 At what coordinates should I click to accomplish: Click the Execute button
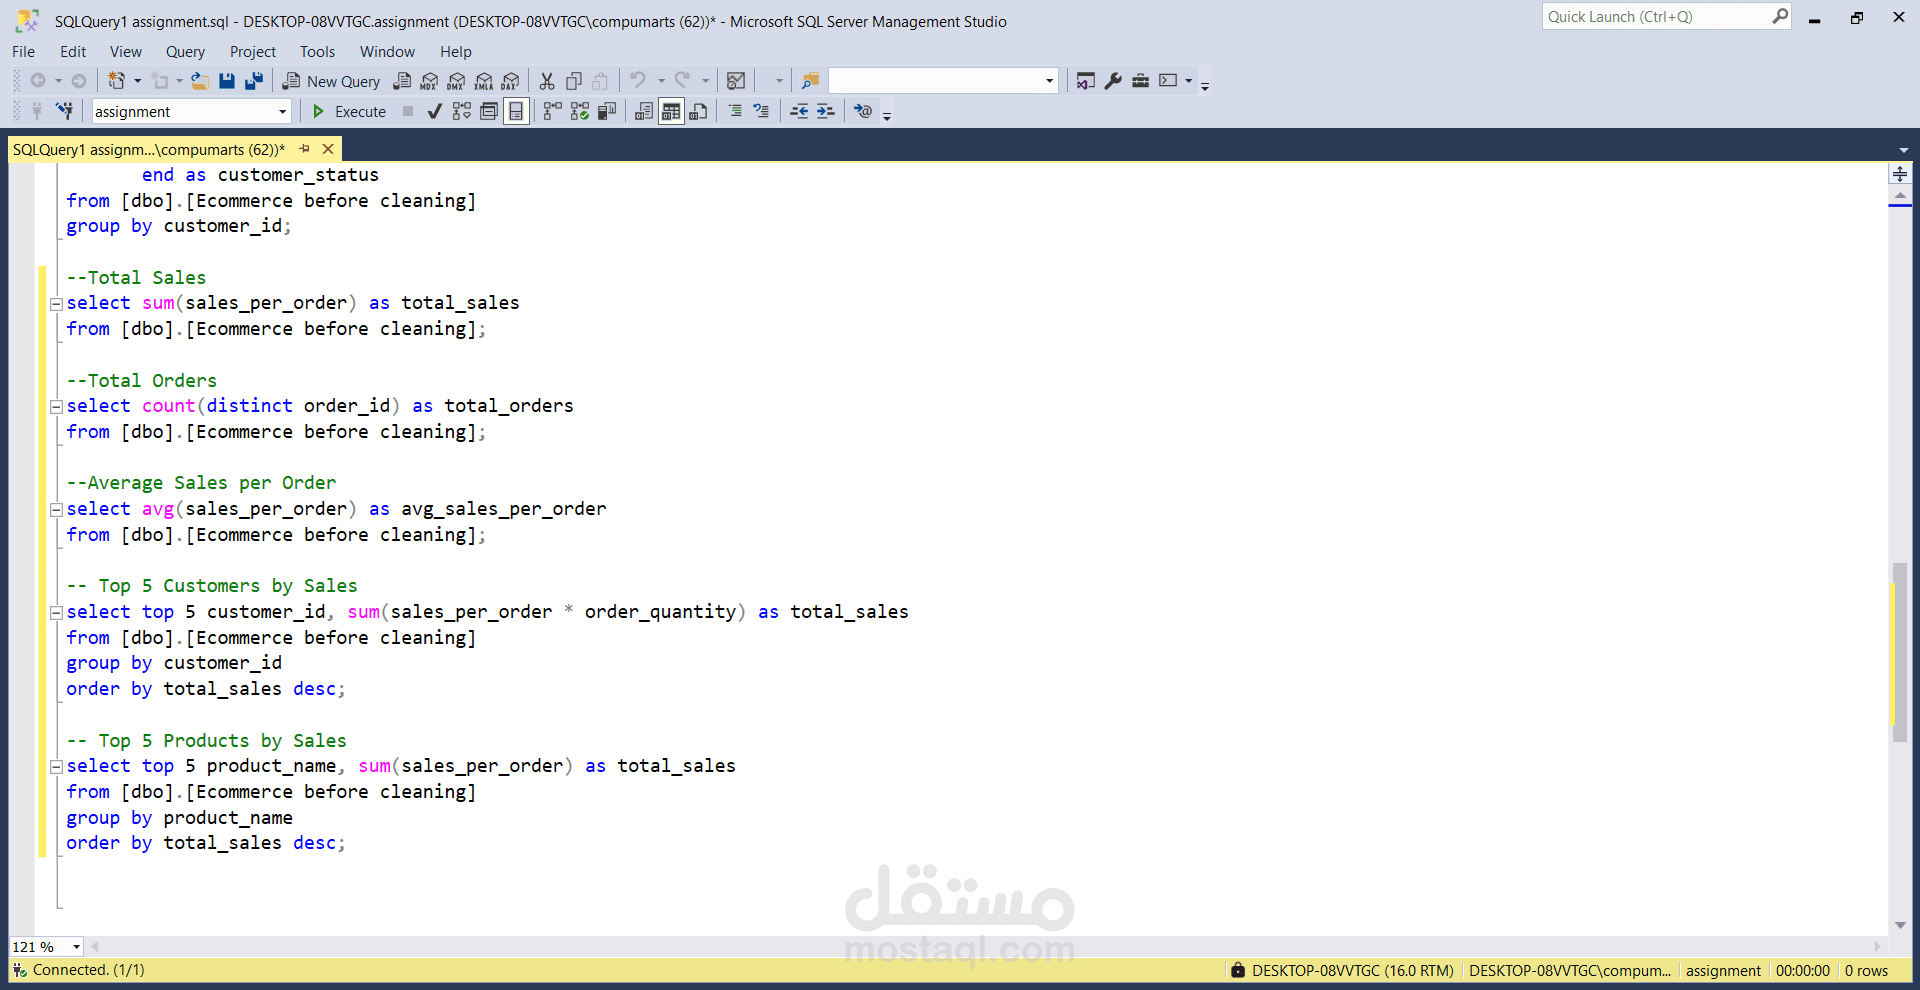click(x=349, y=111)
